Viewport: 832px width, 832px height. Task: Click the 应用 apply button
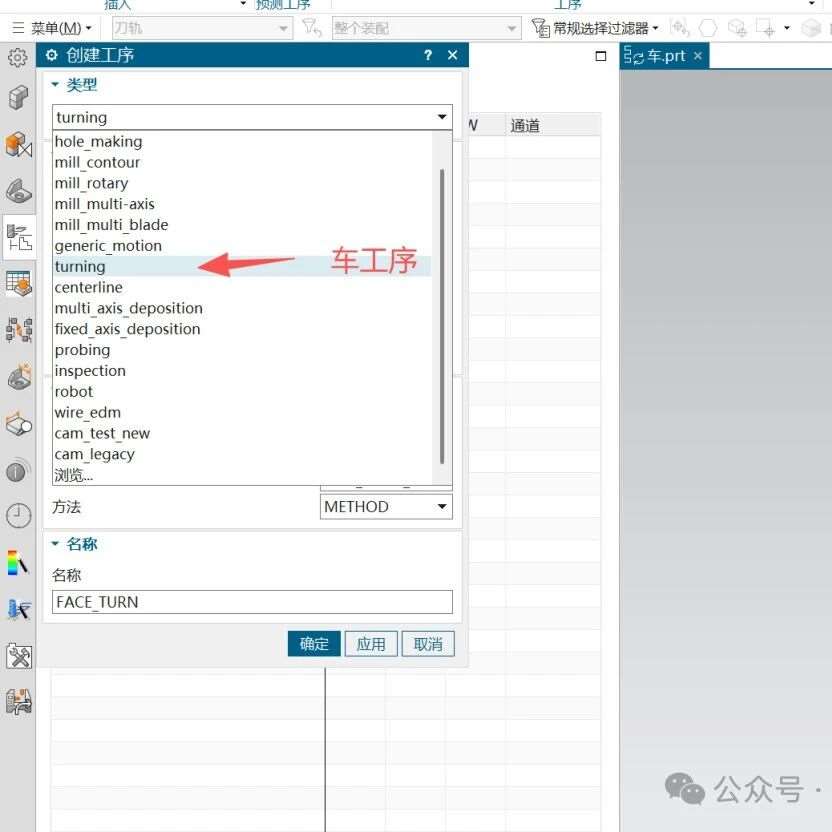pyautogui.click(x=371, y=644)
